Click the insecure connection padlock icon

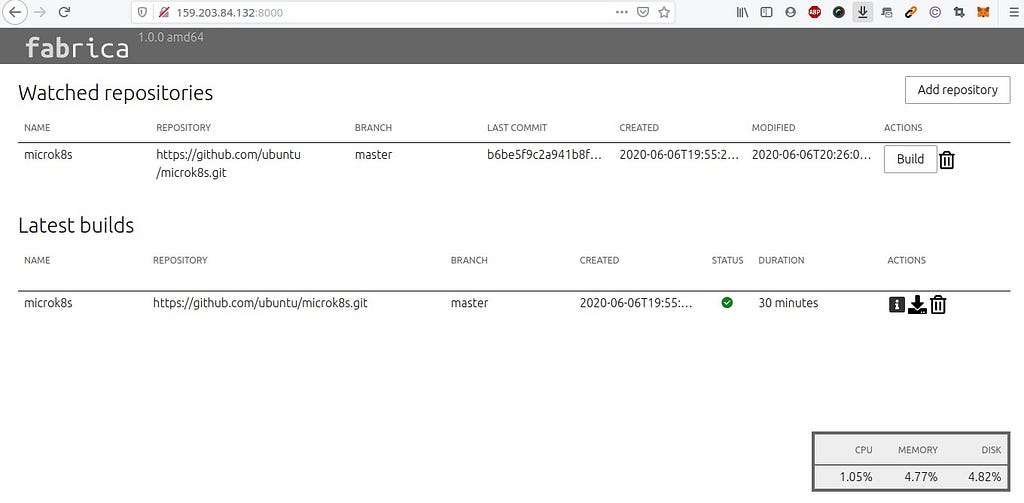[164, 12]
